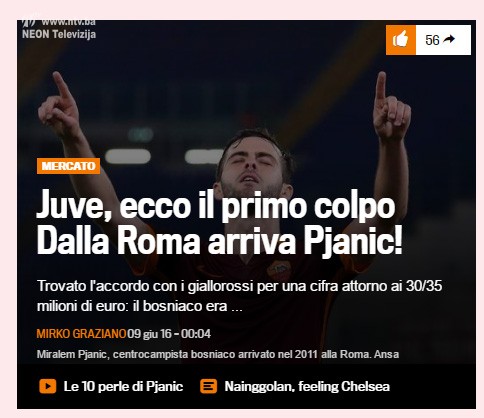This screenshot has width=484, height=418.
Task: Open headline Juve, ecco il primo colpo
Action: click(215, 206)
